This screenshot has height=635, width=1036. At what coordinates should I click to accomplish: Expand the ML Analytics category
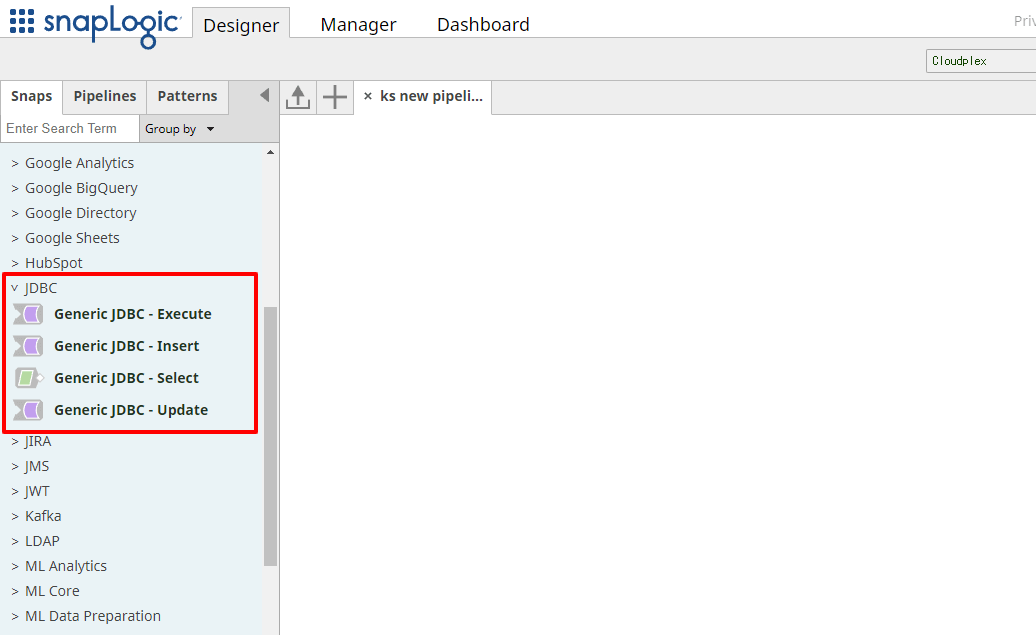[59, 566]
